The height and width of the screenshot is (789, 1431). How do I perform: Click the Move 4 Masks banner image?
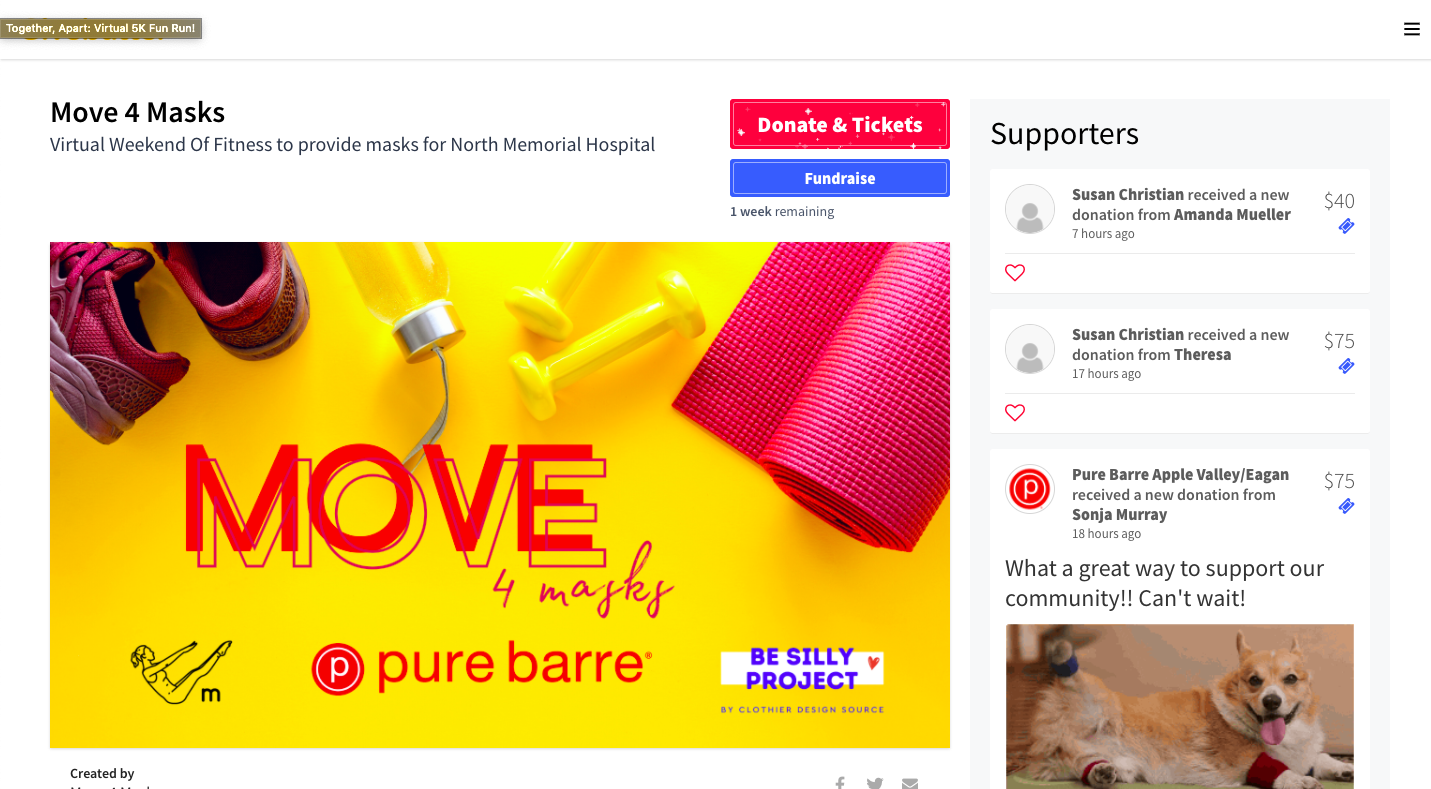click(500, 495)
